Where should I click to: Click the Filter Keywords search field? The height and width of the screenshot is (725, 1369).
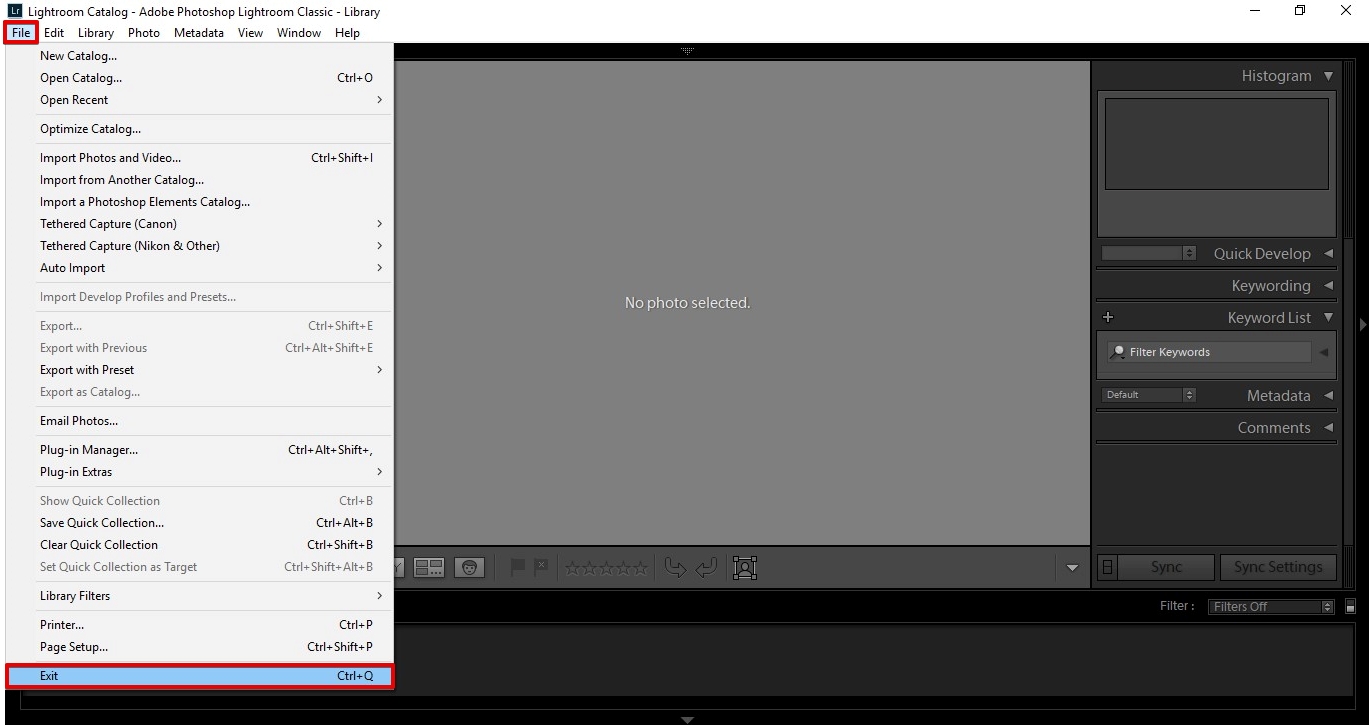pyautogui.click(x=1210, y=352)
